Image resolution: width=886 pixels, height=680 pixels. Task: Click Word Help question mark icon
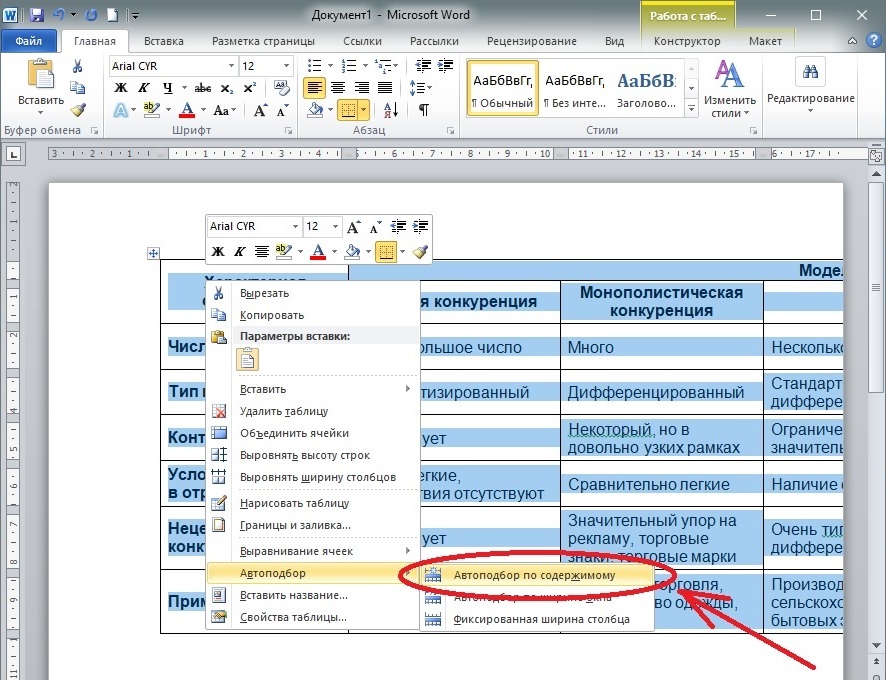pyautogui.click(x=874, y=41)
